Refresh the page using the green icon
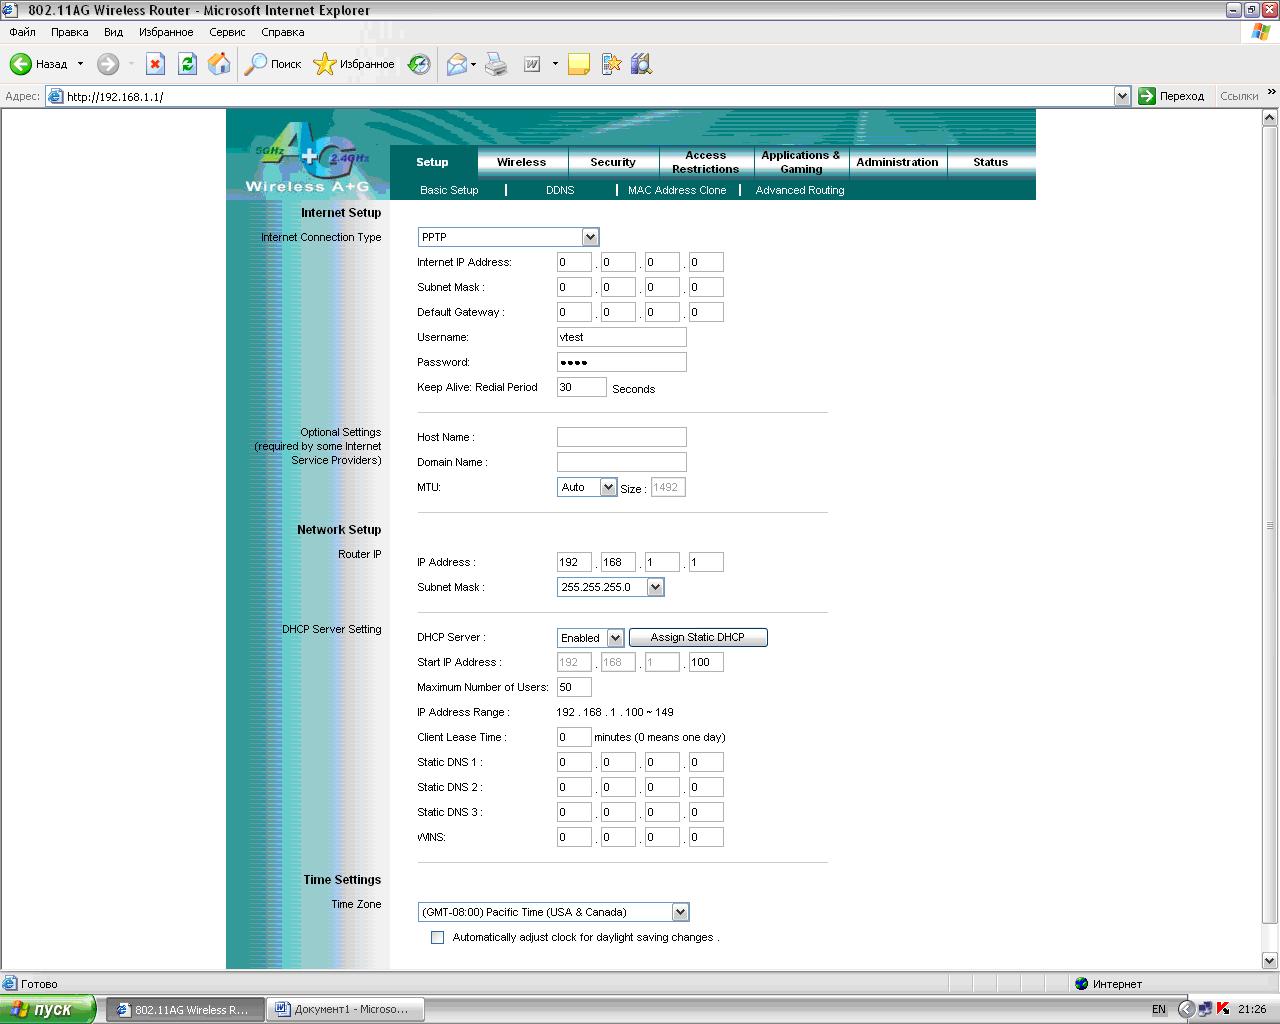 coord(187,64)
